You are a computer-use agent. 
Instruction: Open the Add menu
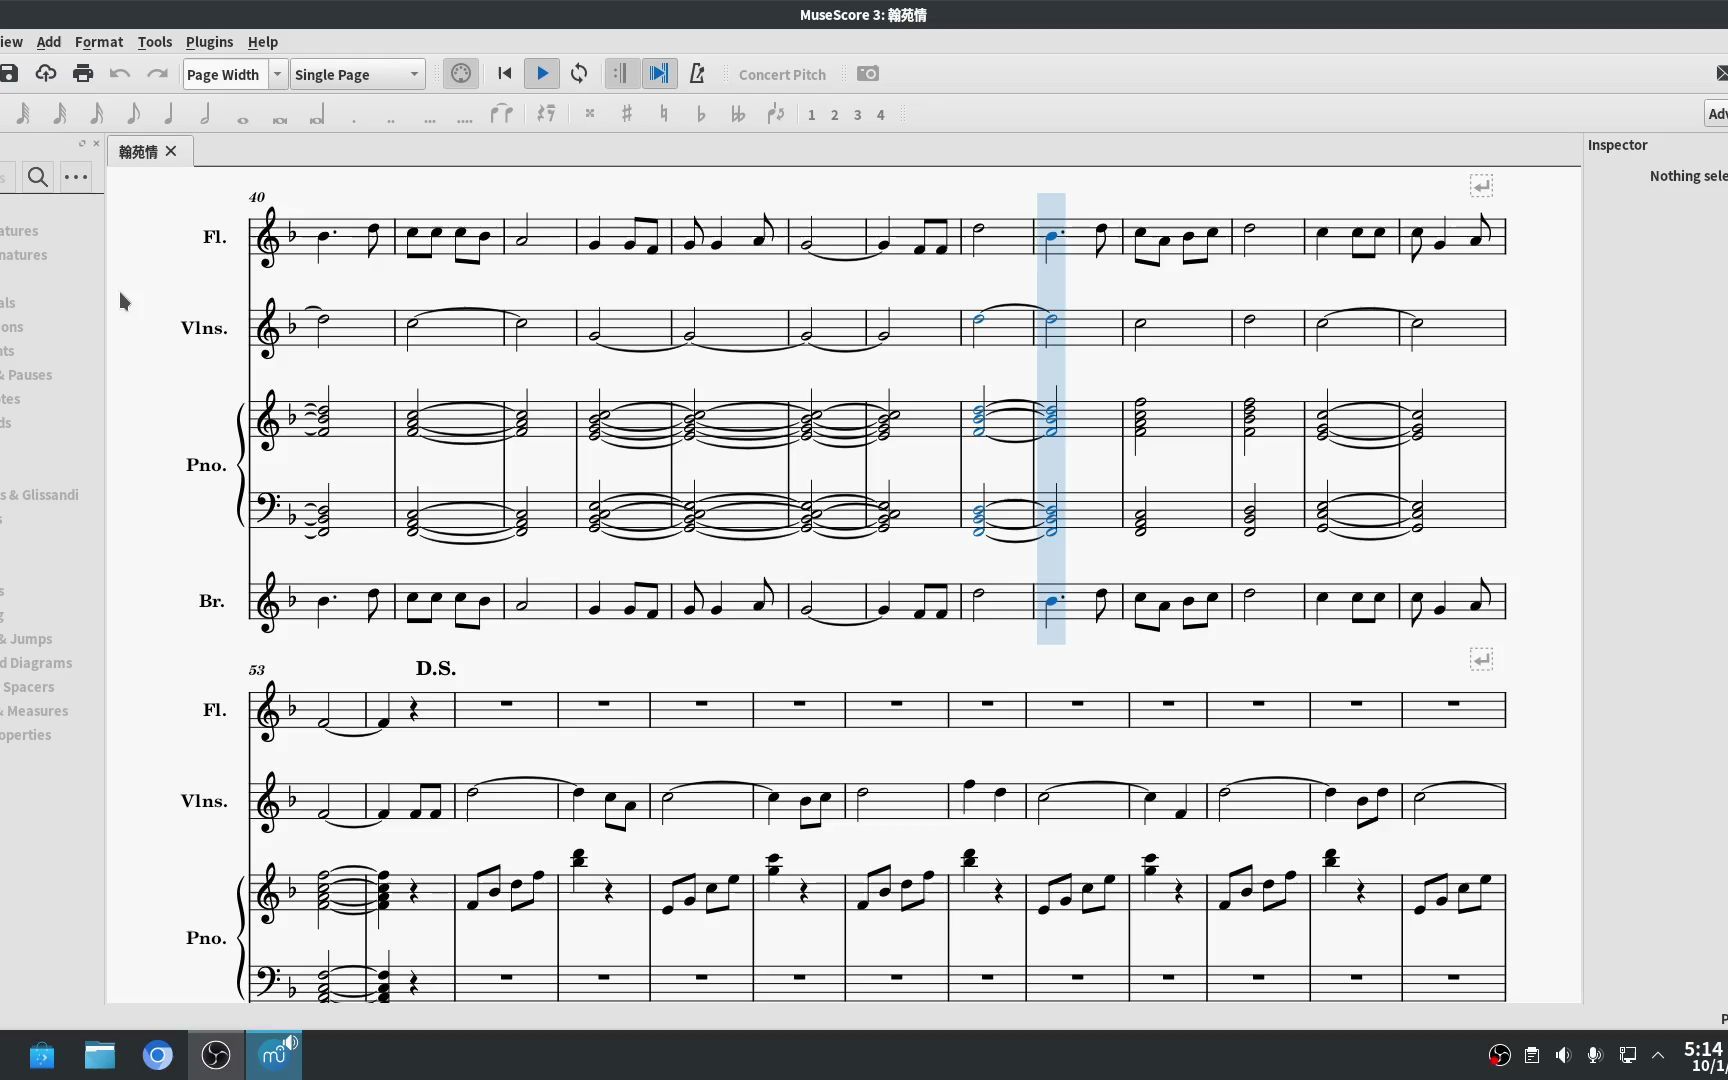48,42
